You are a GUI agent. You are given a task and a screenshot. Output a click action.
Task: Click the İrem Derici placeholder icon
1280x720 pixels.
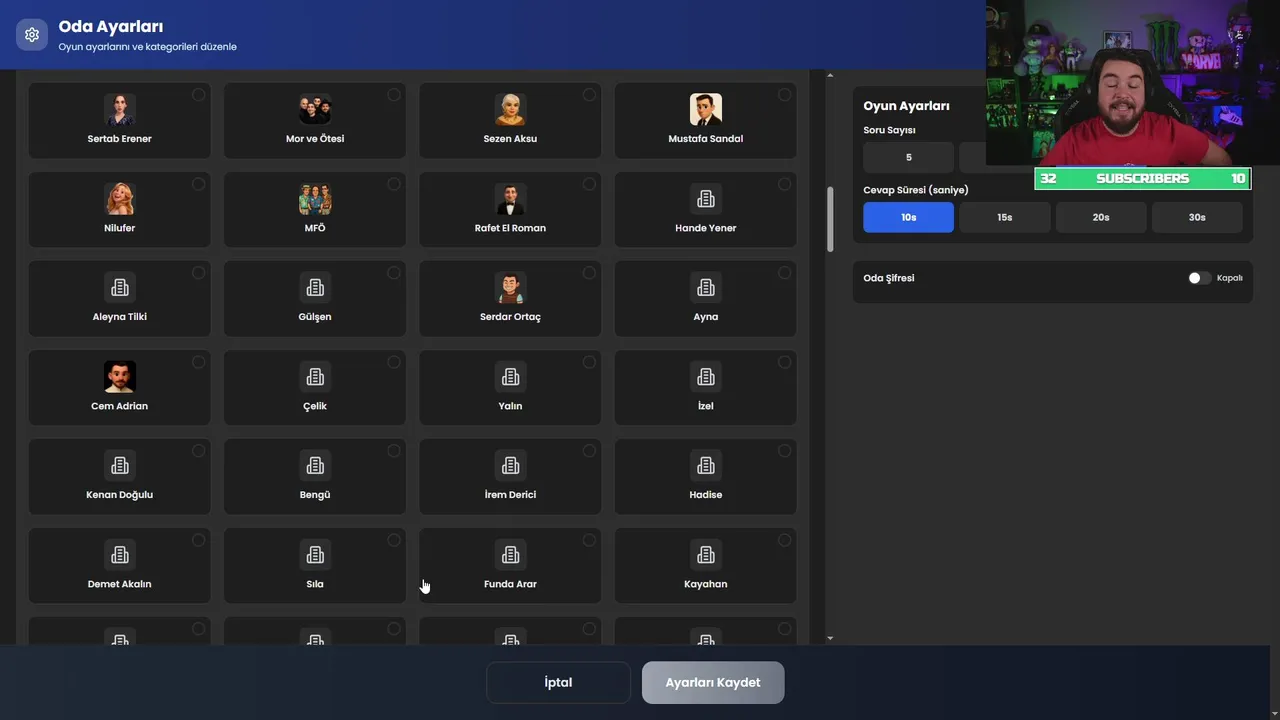(x=510, y=465)
